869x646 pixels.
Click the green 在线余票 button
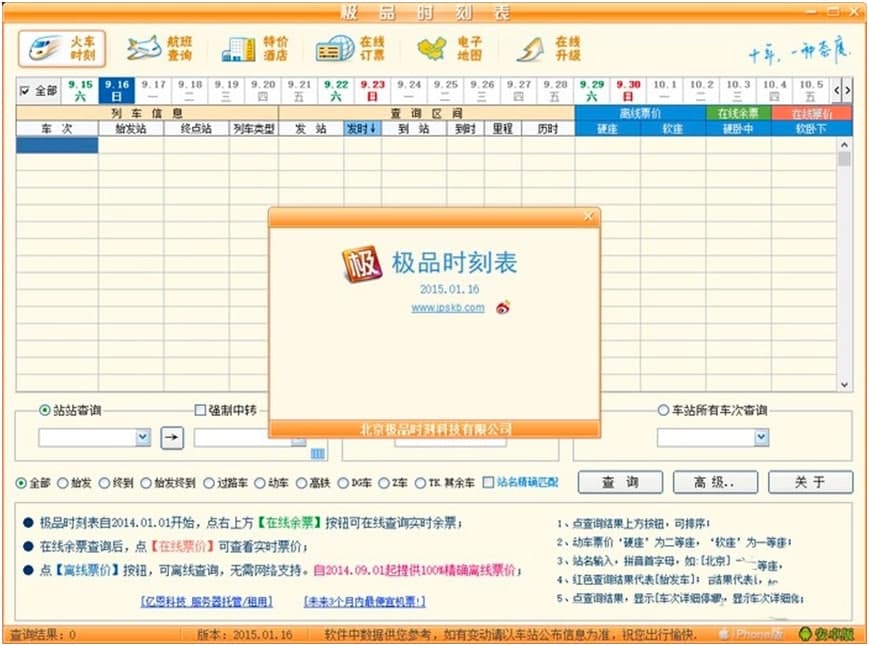pyautogui.click(x=738, y=113)
